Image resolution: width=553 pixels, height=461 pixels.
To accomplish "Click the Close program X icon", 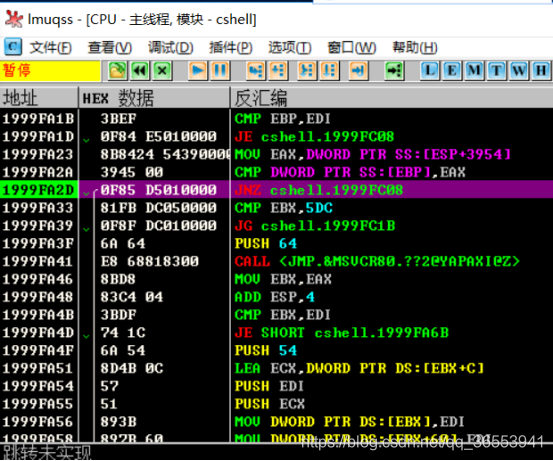I will [x=162, y=71].
